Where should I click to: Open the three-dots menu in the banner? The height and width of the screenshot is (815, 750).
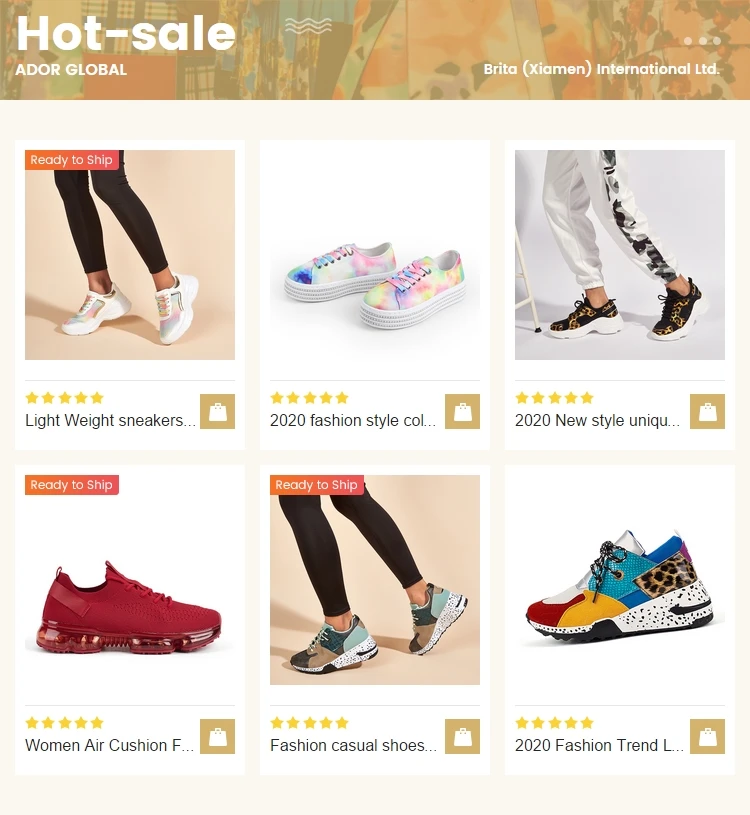click(702, 41)
